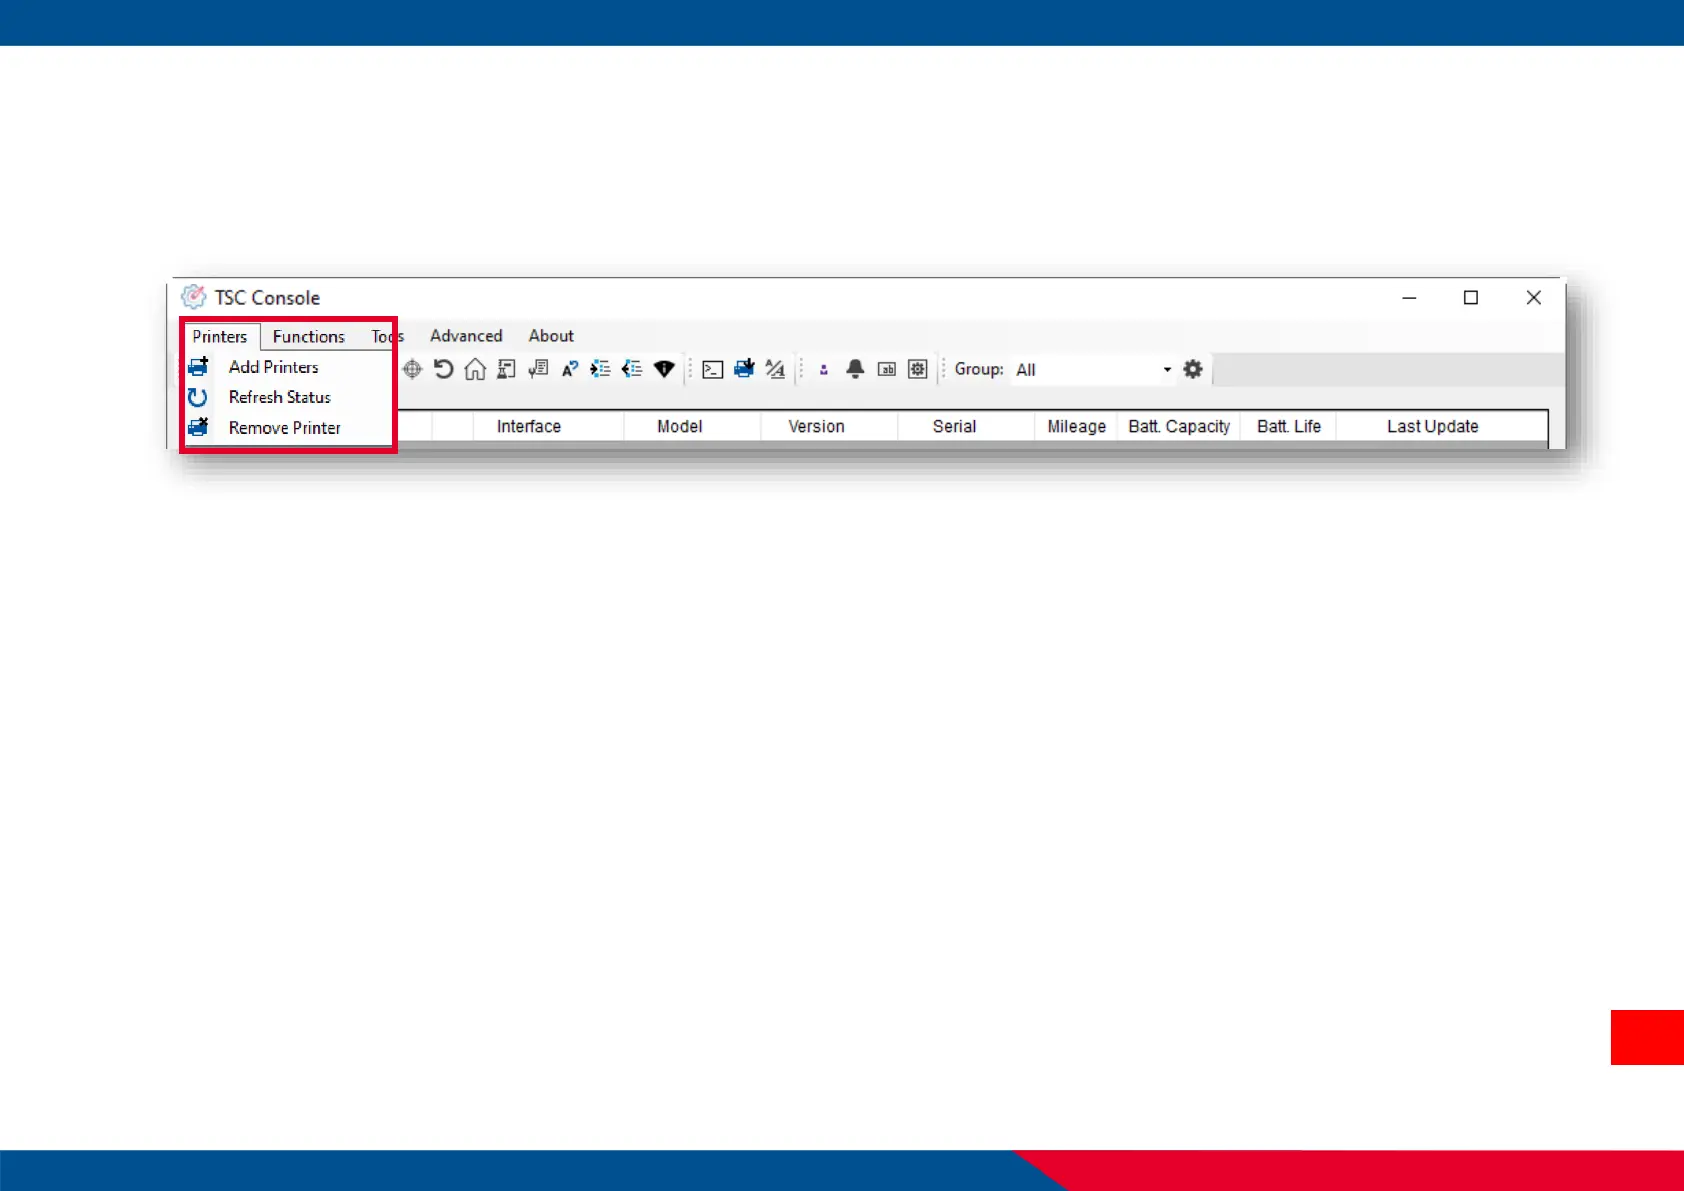Minimize the TSC Console window

tap(1409, 298)
